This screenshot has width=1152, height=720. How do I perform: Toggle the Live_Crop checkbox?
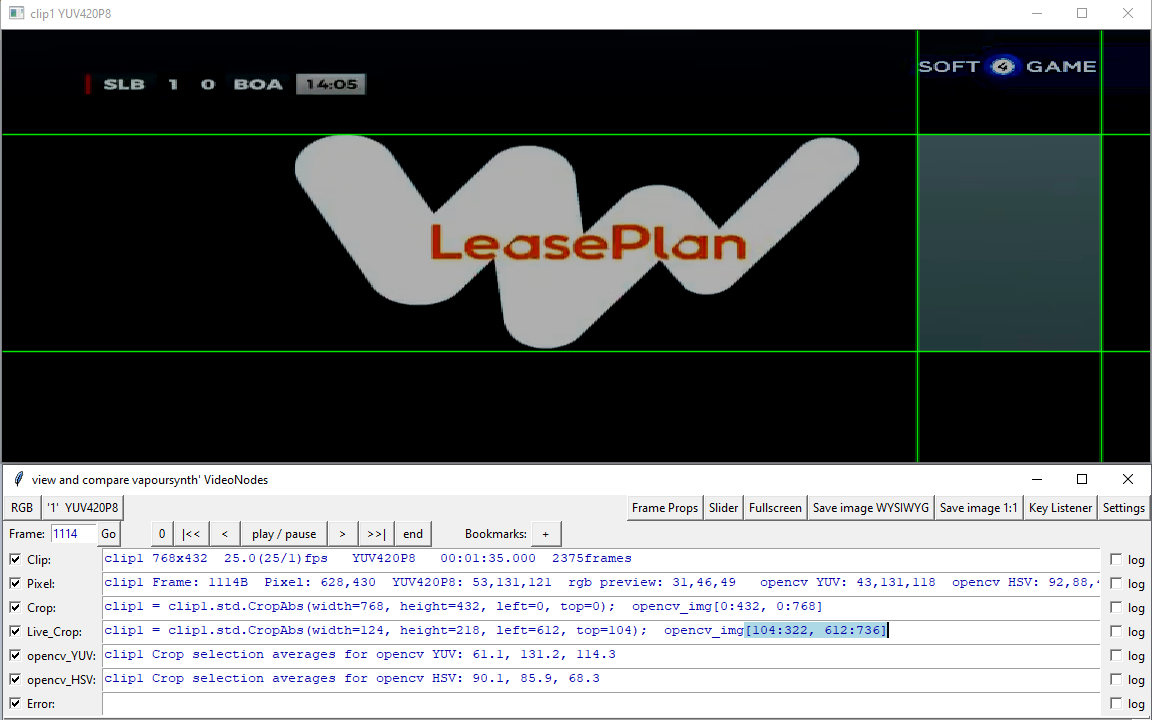coord(15,631)
